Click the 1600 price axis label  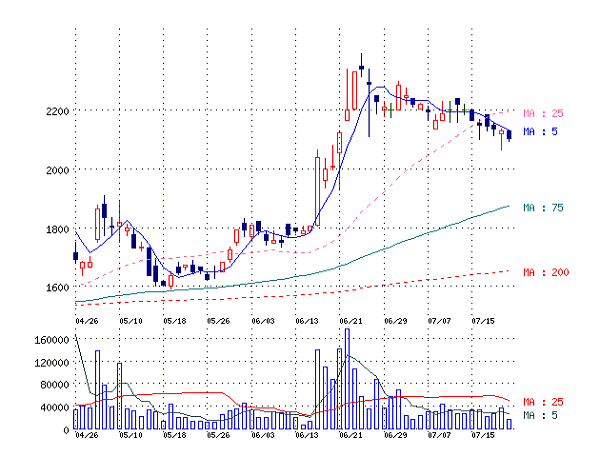point(57,287)
